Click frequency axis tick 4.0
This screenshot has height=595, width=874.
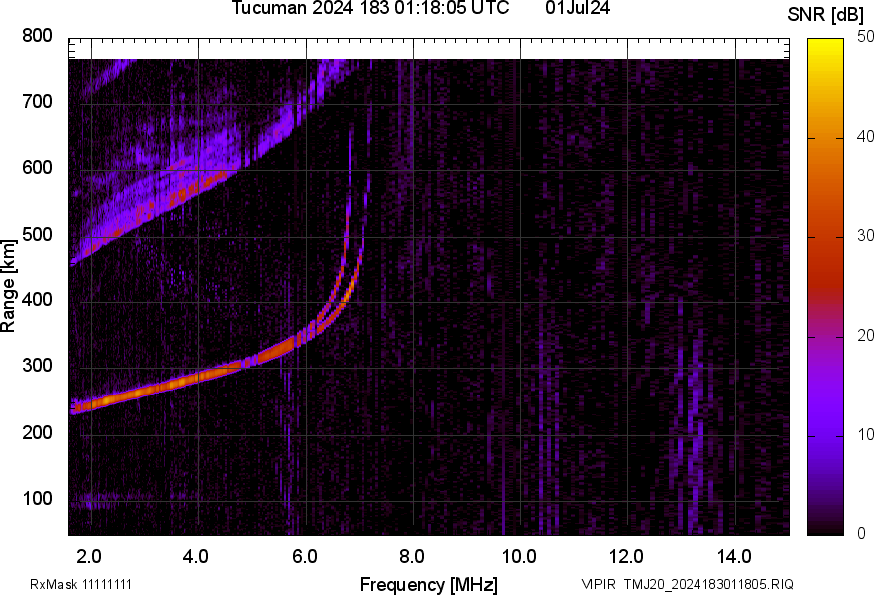coord(196,557)
